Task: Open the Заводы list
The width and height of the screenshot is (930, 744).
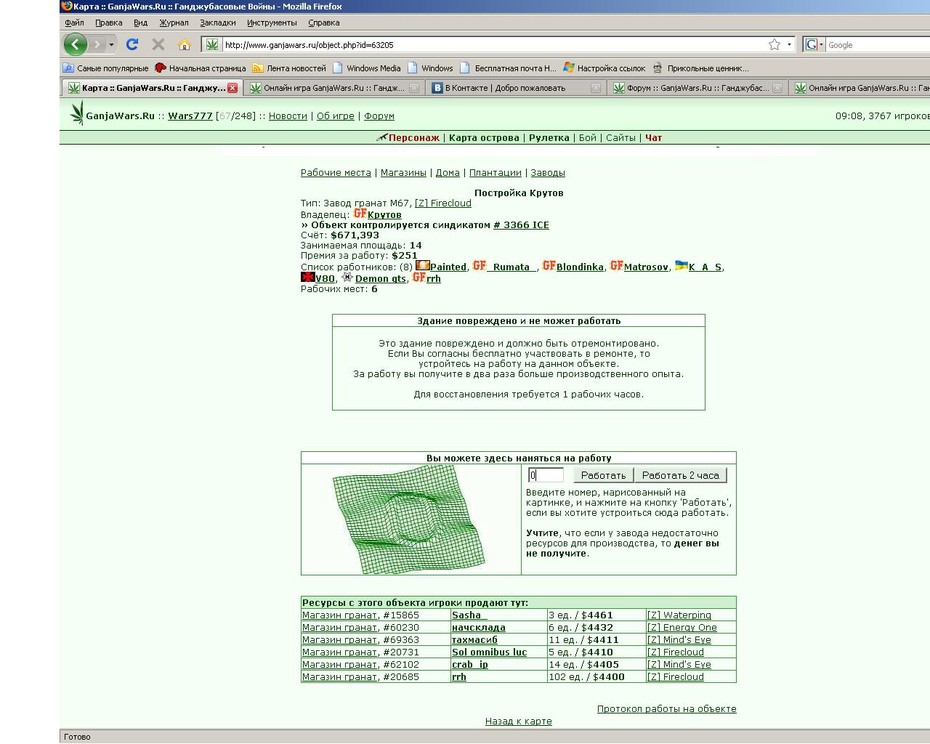Action: coord(547,173)
